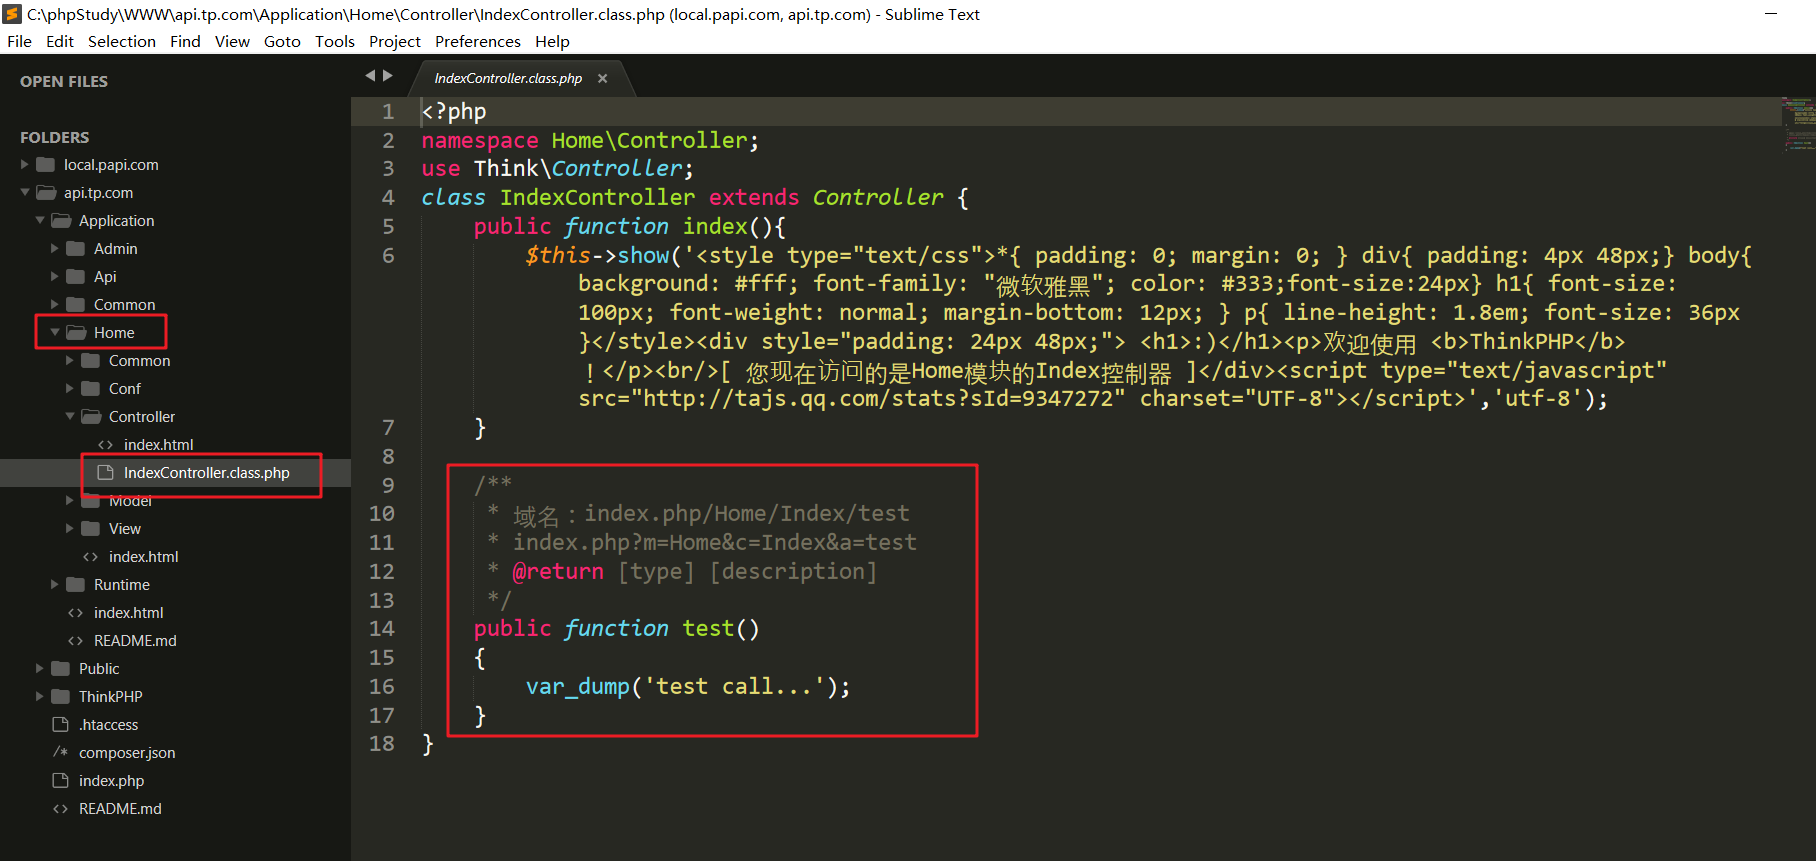Expand the Runtime folder arrow
This screenshot has width=1816, height=861.
click(55, 585)
